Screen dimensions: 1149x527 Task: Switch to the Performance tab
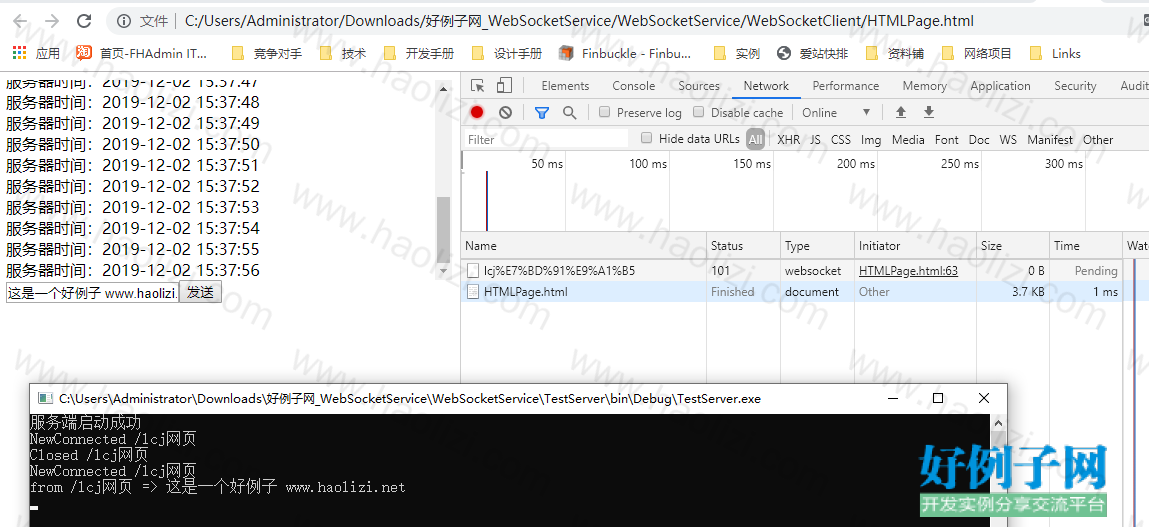click(846, 86)
